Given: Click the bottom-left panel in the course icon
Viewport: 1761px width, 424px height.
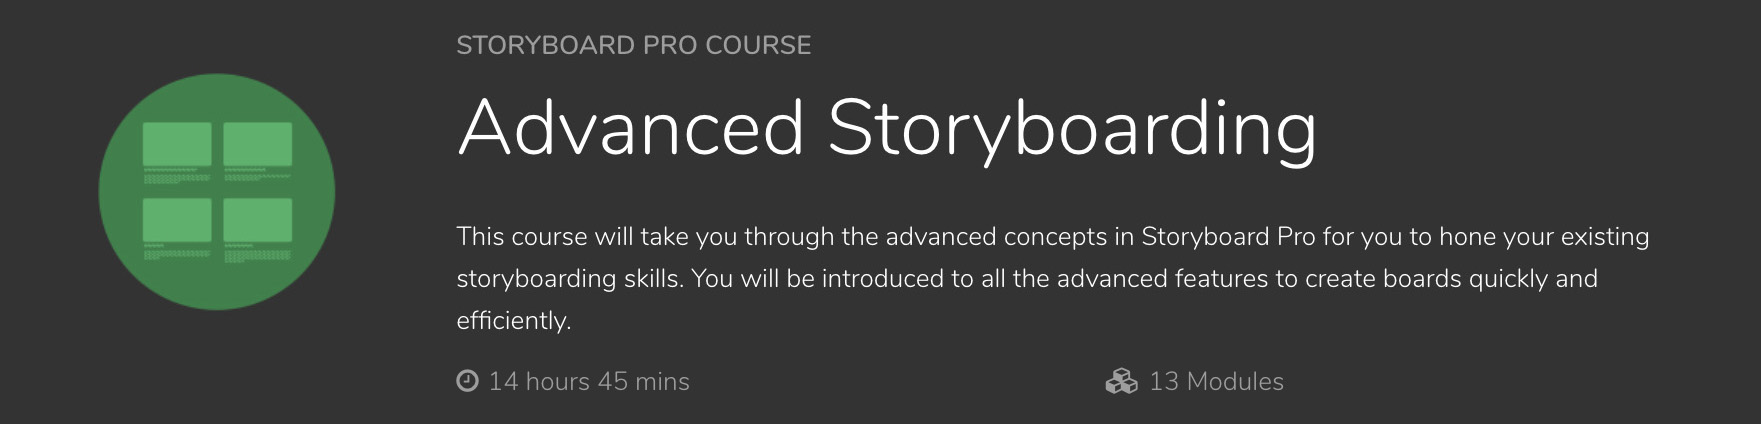Looking at the screenshot, I should pyautogui.click(x=177, y=220).
